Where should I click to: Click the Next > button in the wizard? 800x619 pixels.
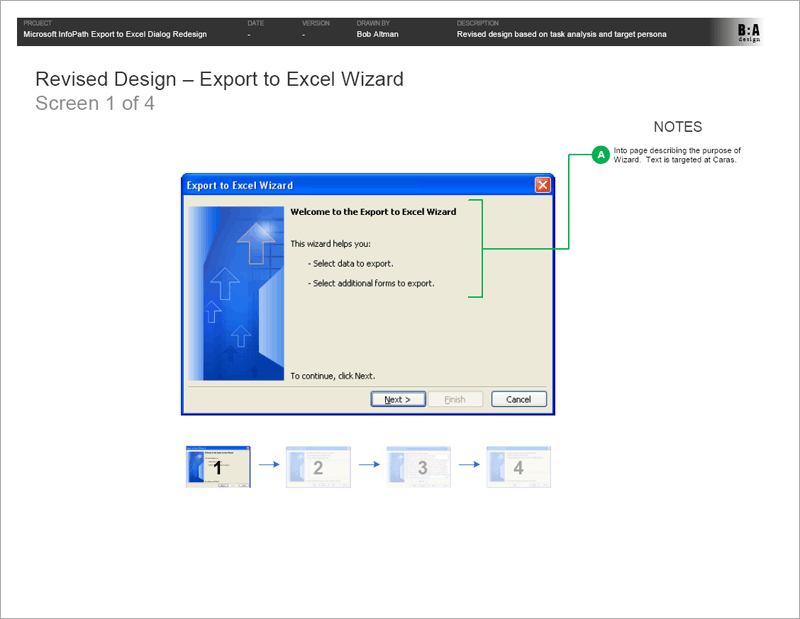(398, 399)
